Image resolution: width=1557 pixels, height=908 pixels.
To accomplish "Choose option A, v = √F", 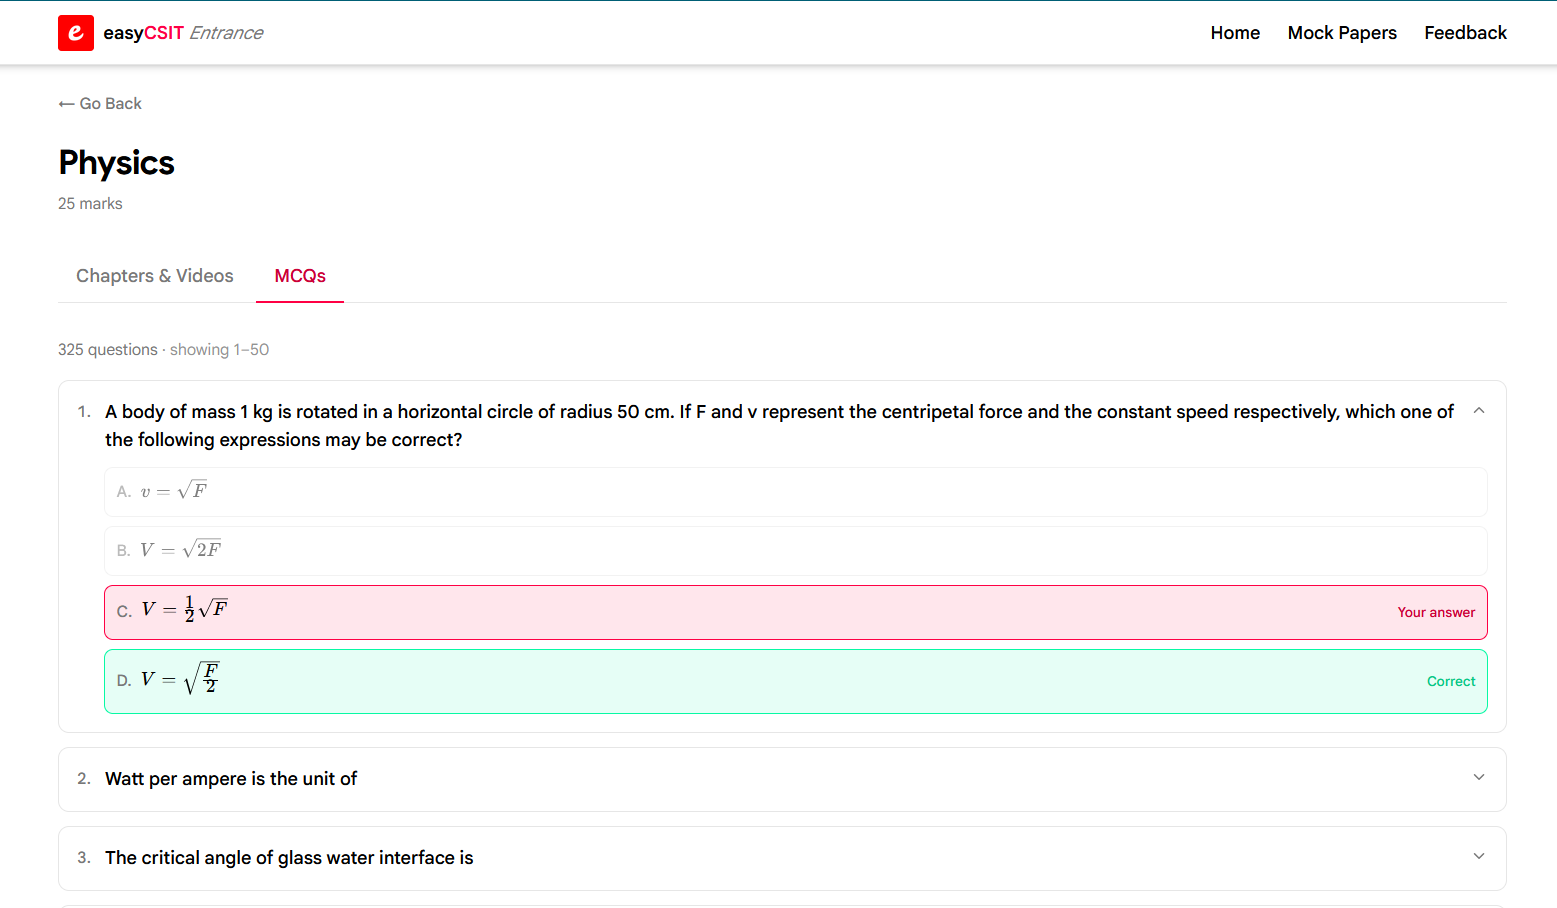I will tap(796, 492).
